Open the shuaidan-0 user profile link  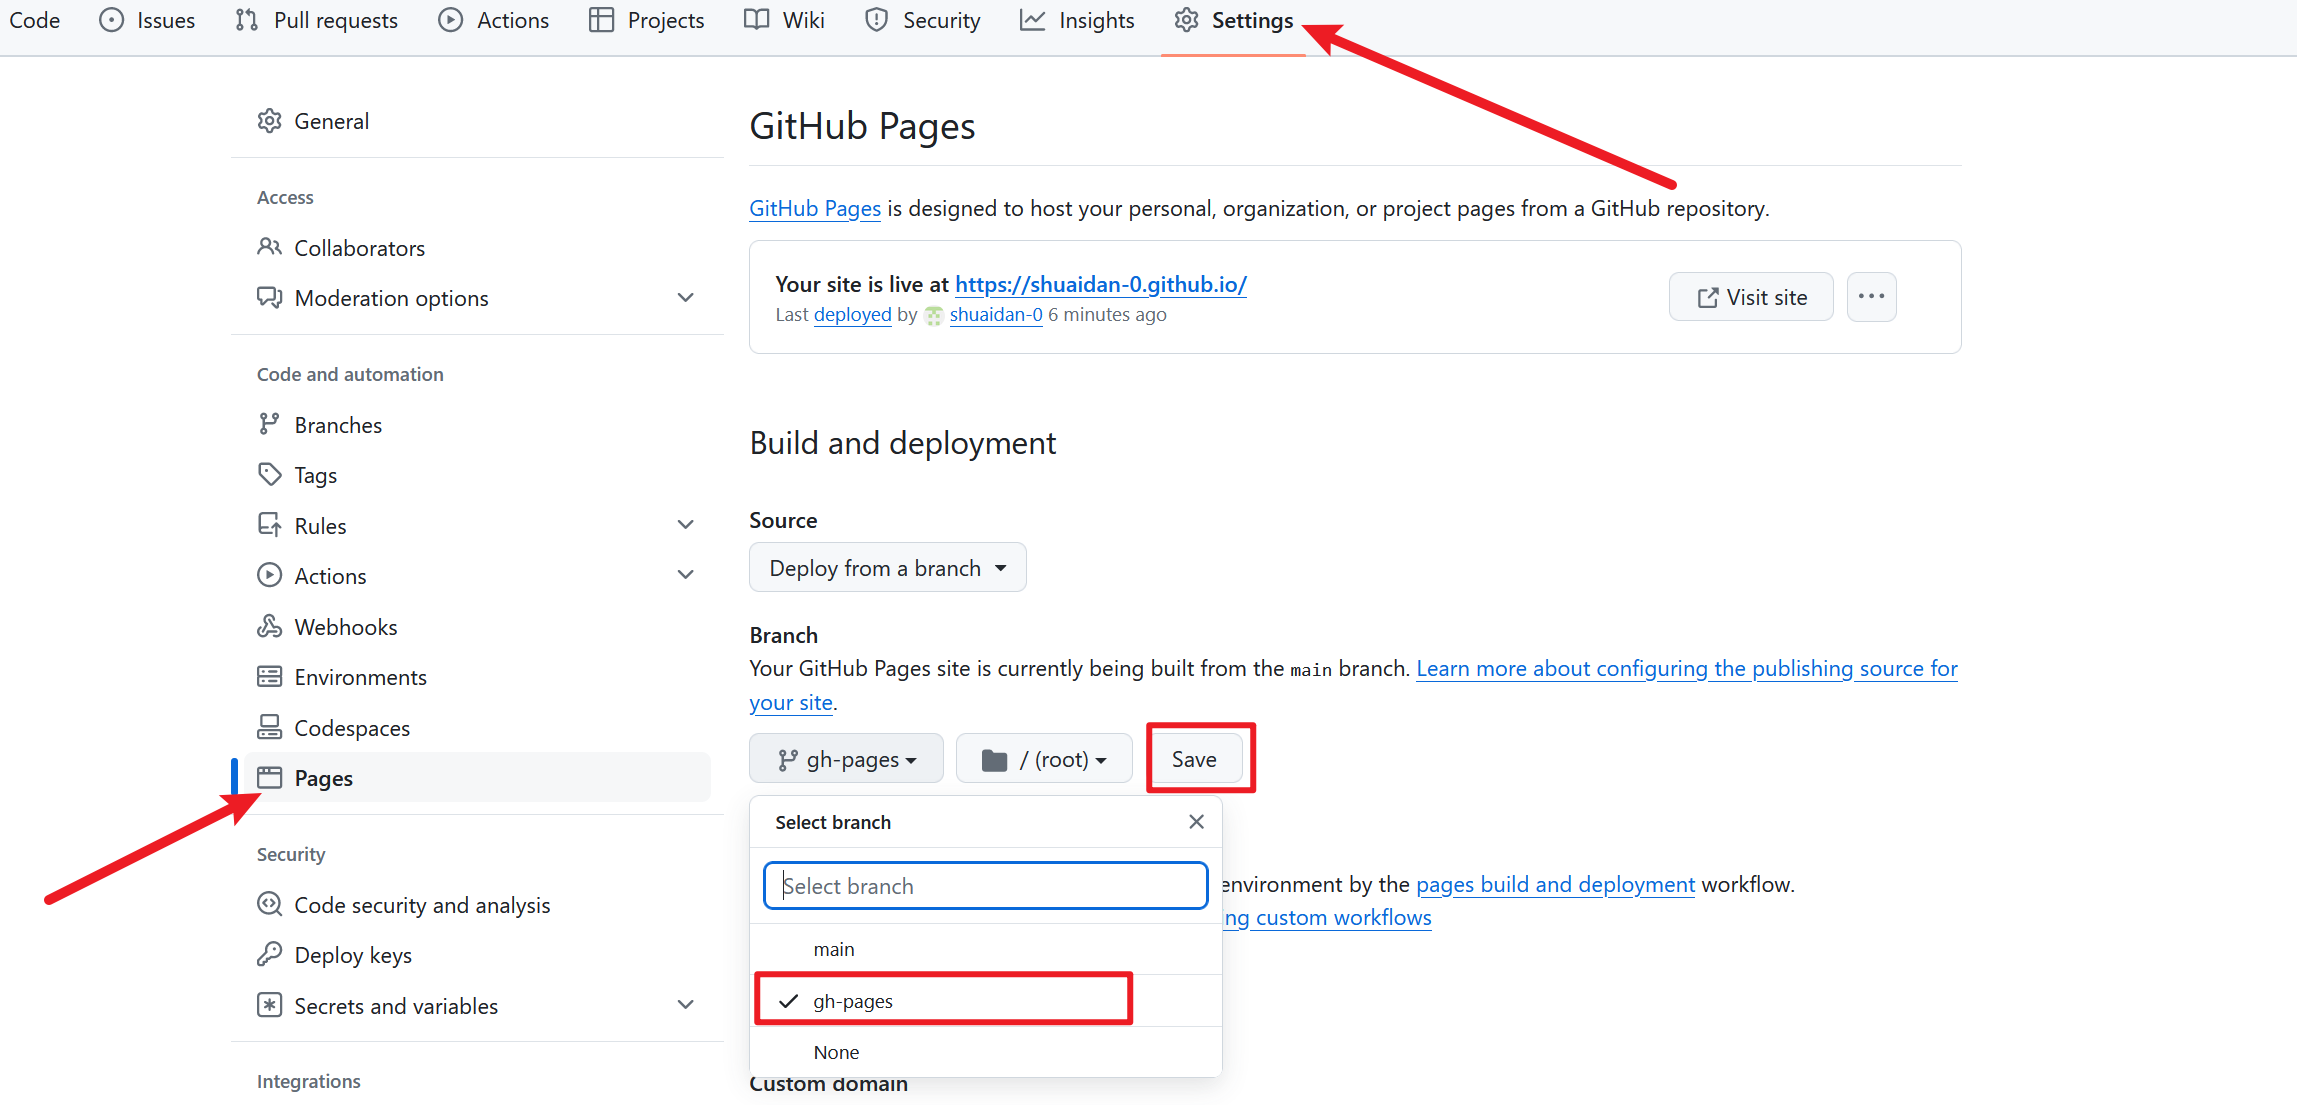tap(996, 314)
